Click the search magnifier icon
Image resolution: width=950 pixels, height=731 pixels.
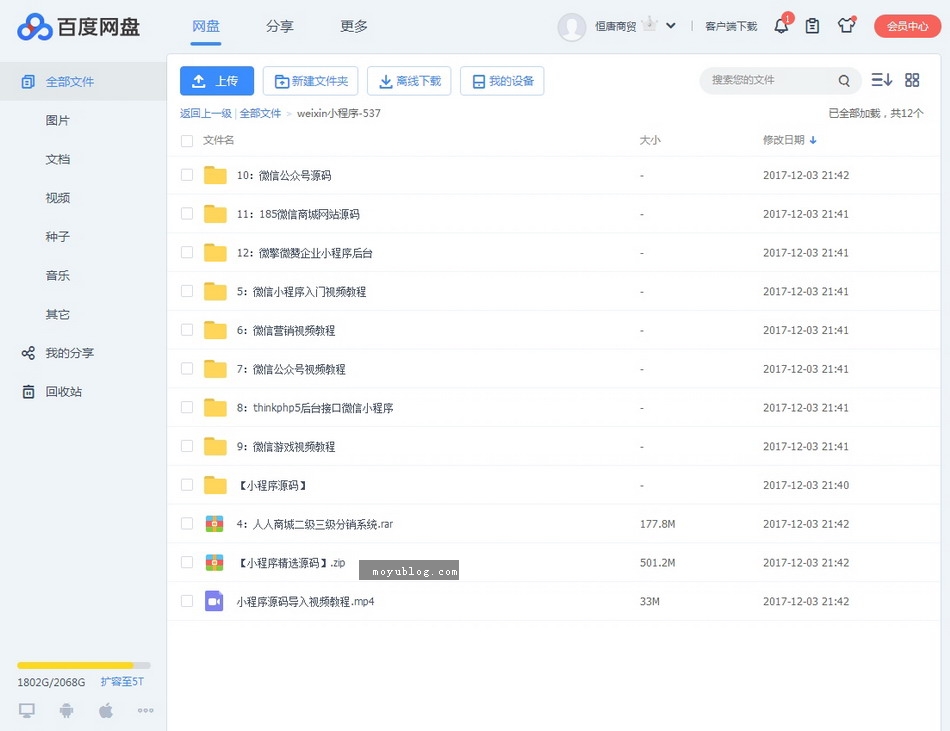[844, 81]
